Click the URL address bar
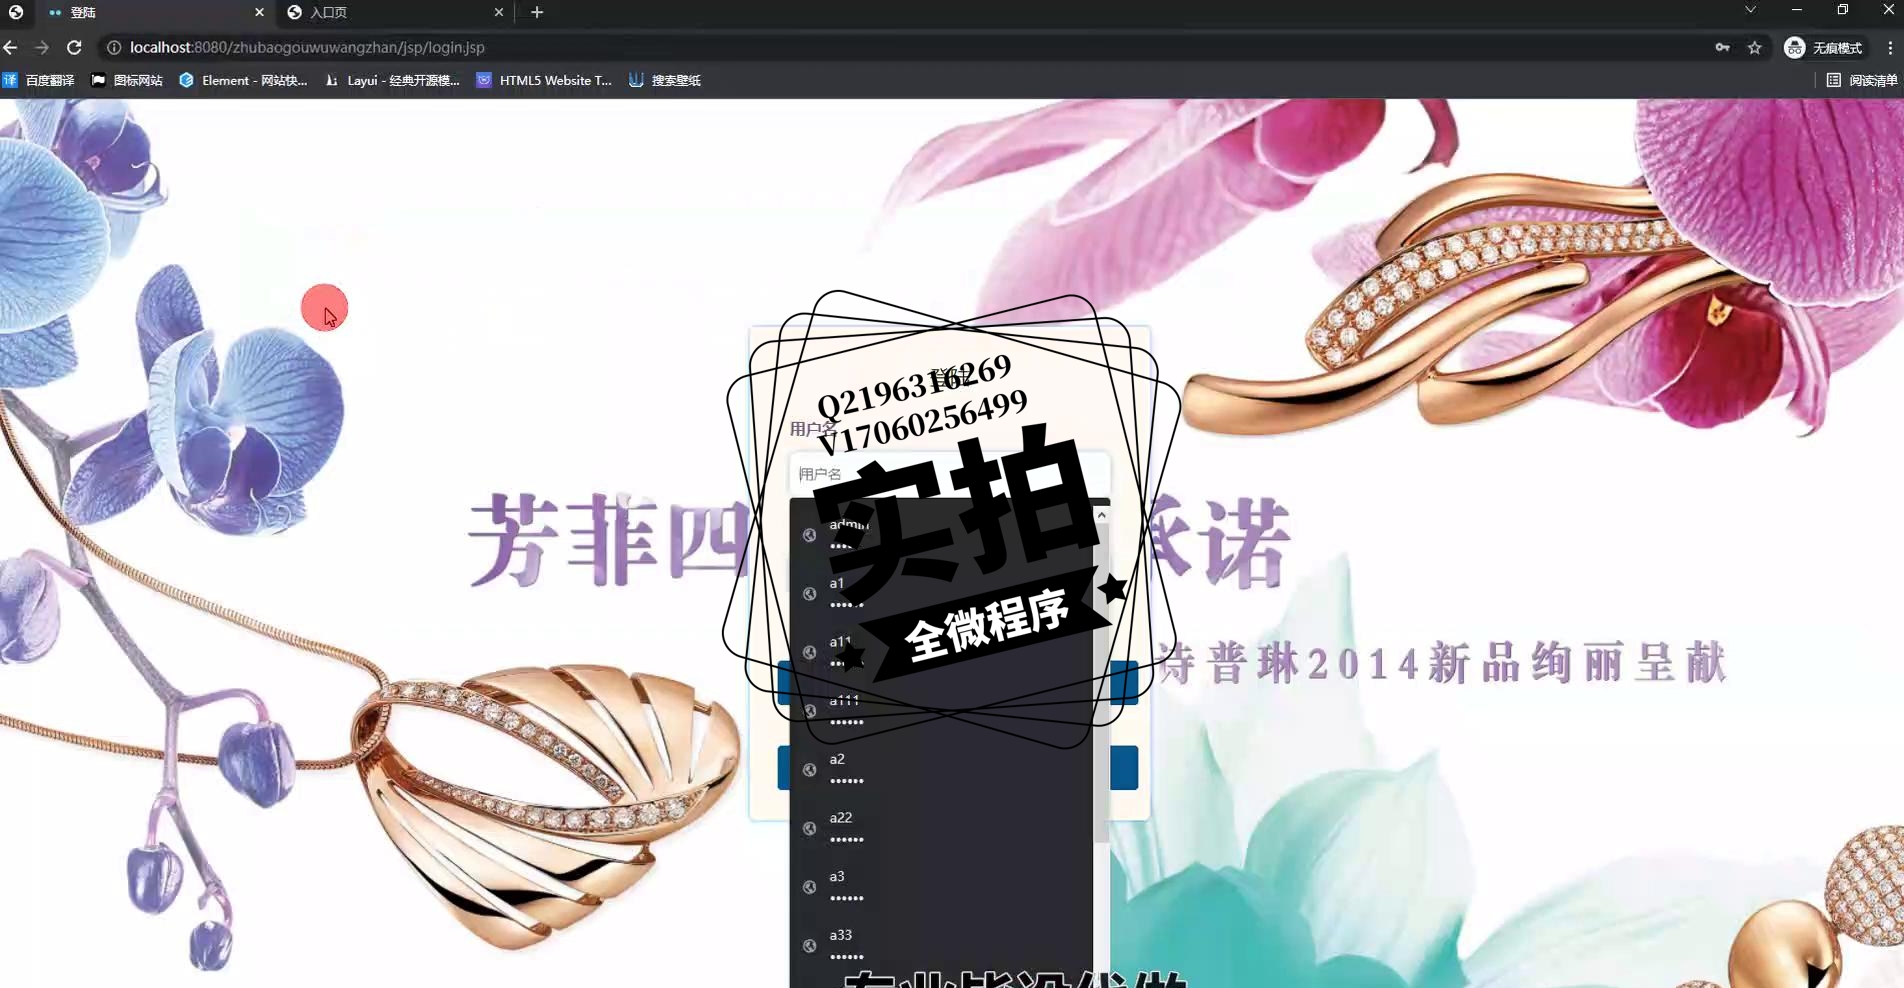 (x=900, y=47)
